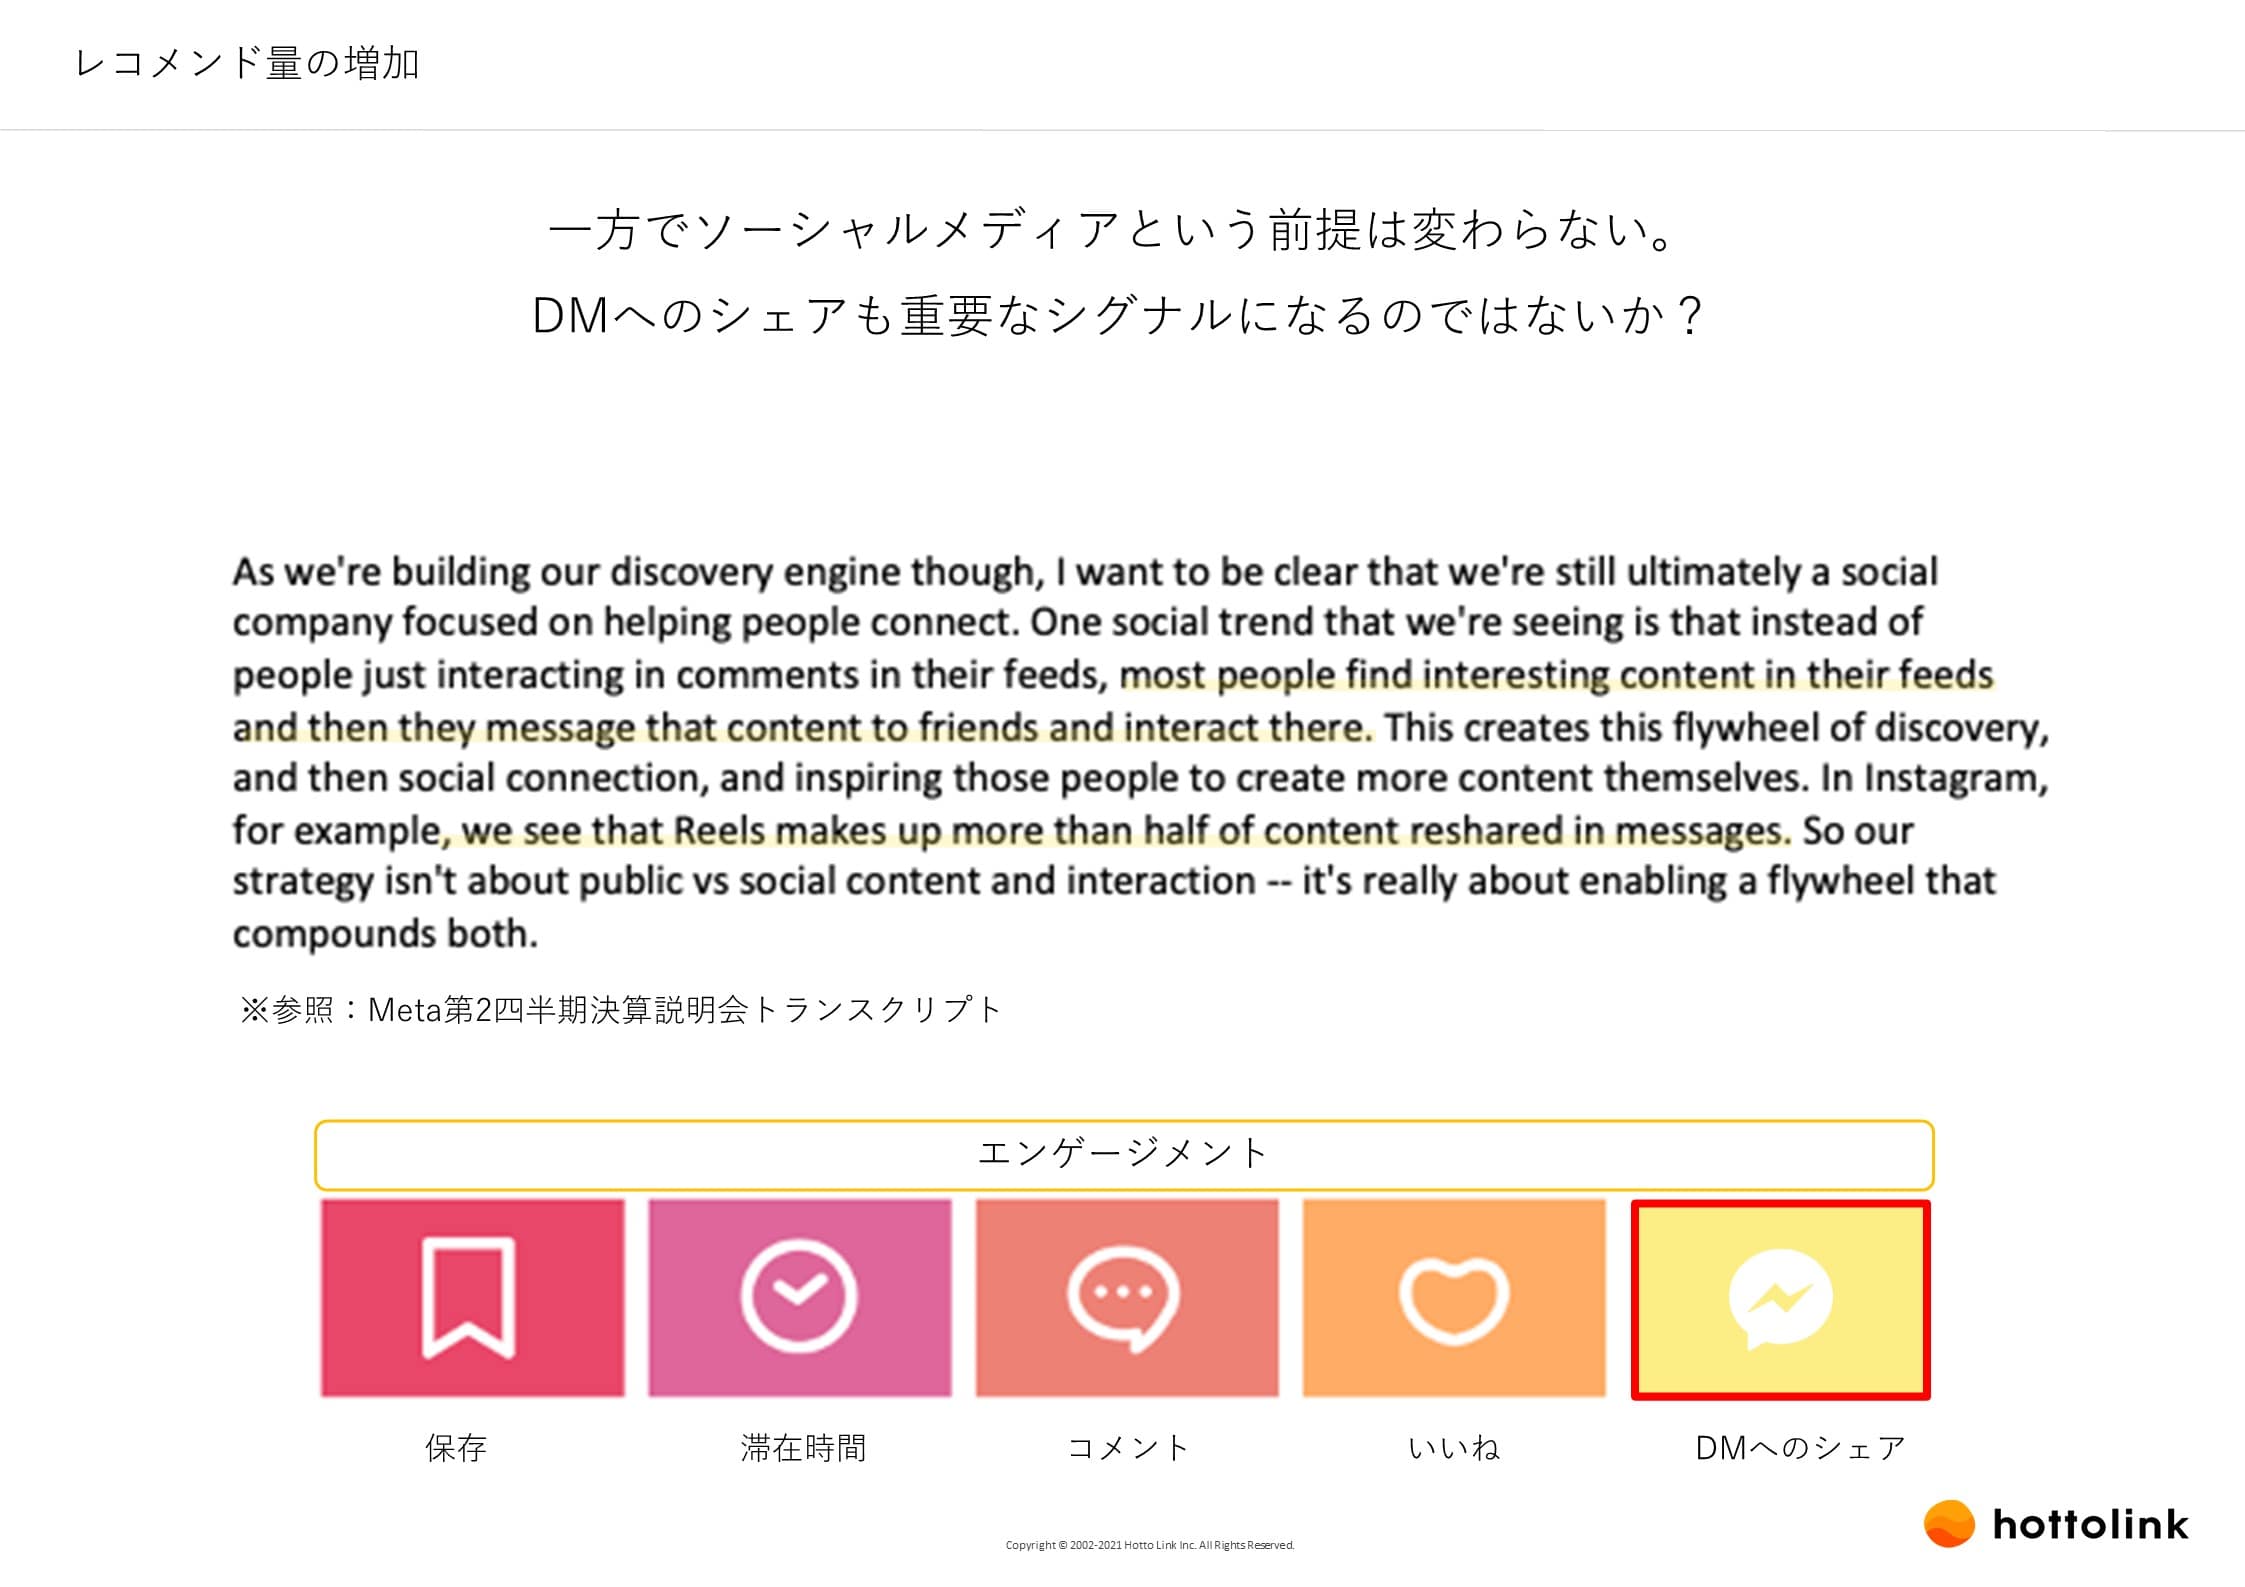Click the headline about DMへのシェアも重要なシグナル
Image resolution: width=2245 pixels, height=1587 pixels.
1118,316
